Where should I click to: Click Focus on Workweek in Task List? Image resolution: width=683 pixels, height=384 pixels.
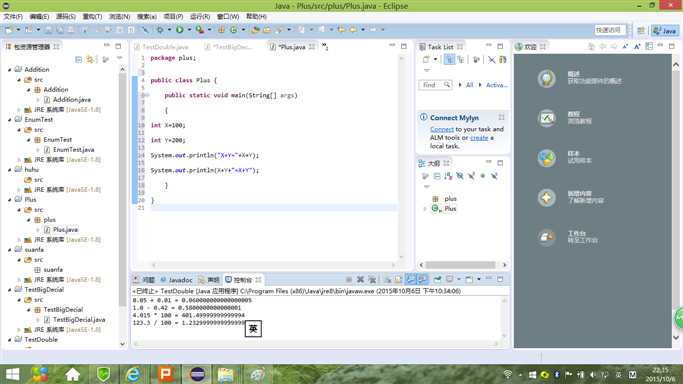(476, 59)
